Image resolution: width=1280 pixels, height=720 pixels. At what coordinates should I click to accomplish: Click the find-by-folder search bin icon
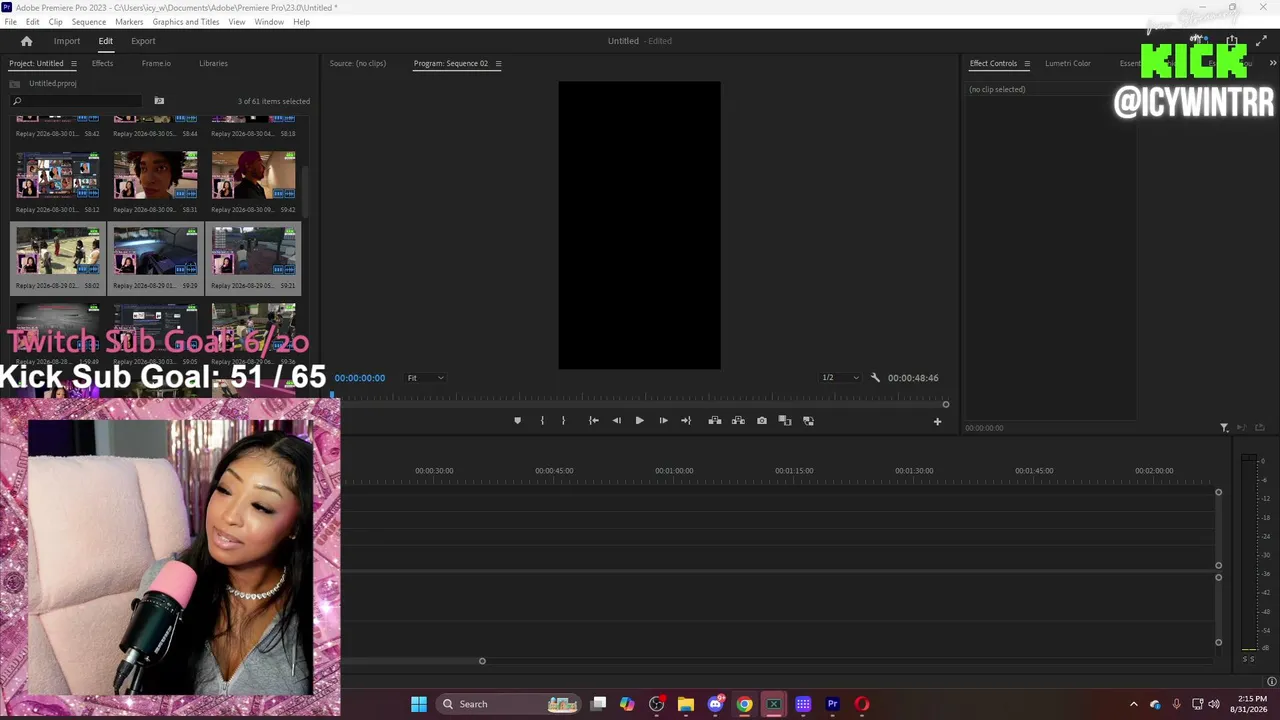coord(159,101)
